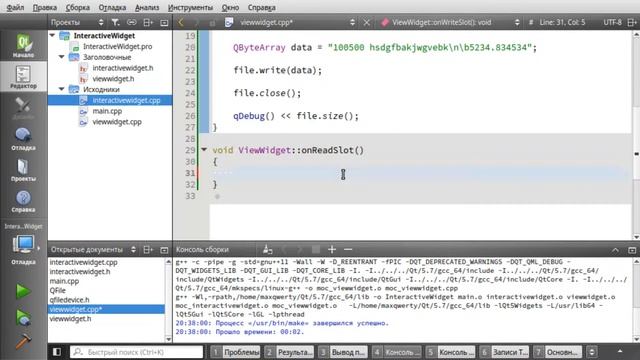Minimize the build console with the caret

click(x=615, y=250)
